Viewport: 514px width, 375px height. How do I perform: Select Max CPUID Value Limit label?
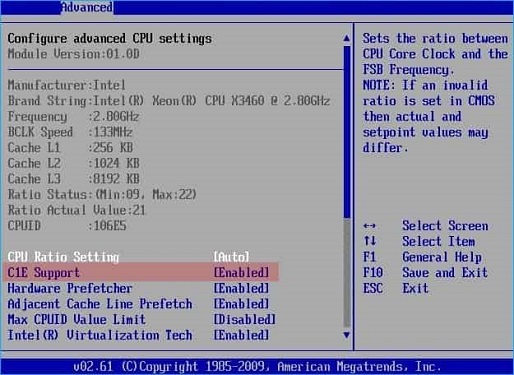pos(77,320)
